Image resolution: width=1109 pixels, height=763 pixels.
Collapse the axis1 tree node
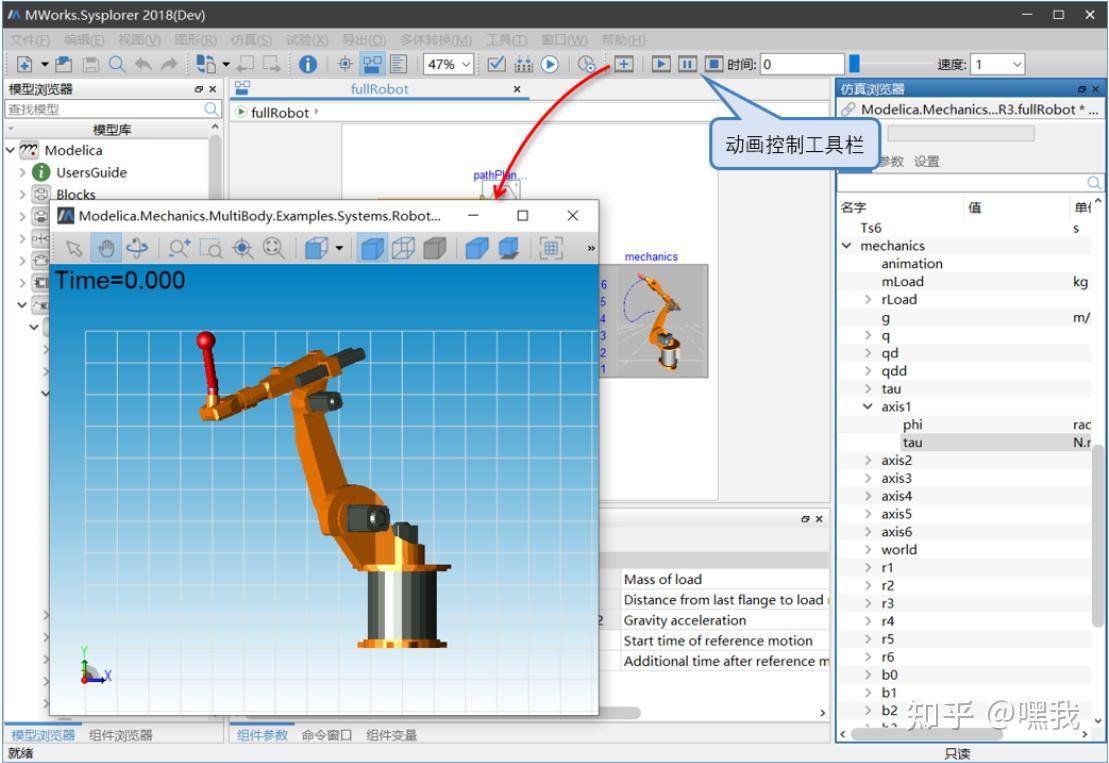868,407
